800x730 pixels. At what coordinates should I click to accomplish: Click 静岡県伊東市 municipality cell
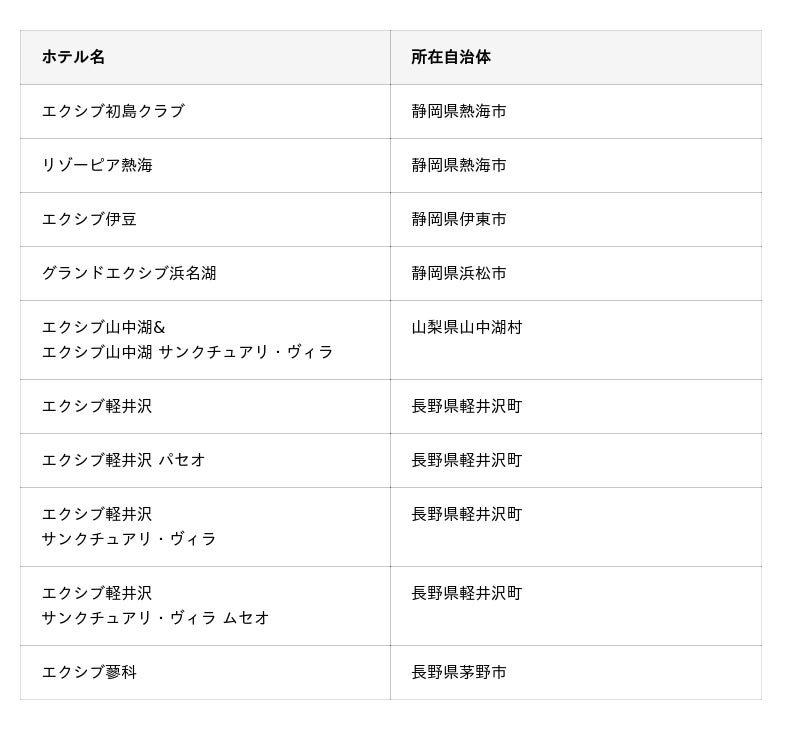[x=459, y=219]
